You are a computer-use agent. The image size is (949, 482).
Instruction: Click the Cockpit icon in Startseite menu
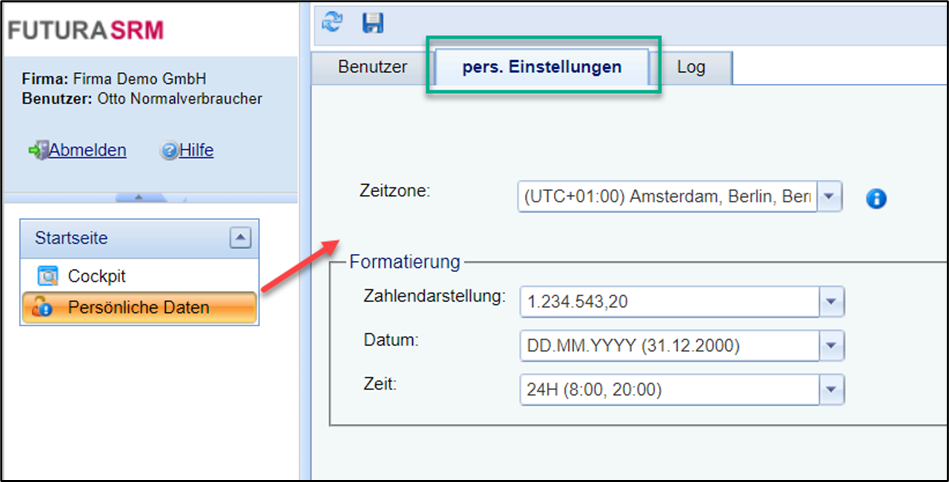[x=47, y=276]
